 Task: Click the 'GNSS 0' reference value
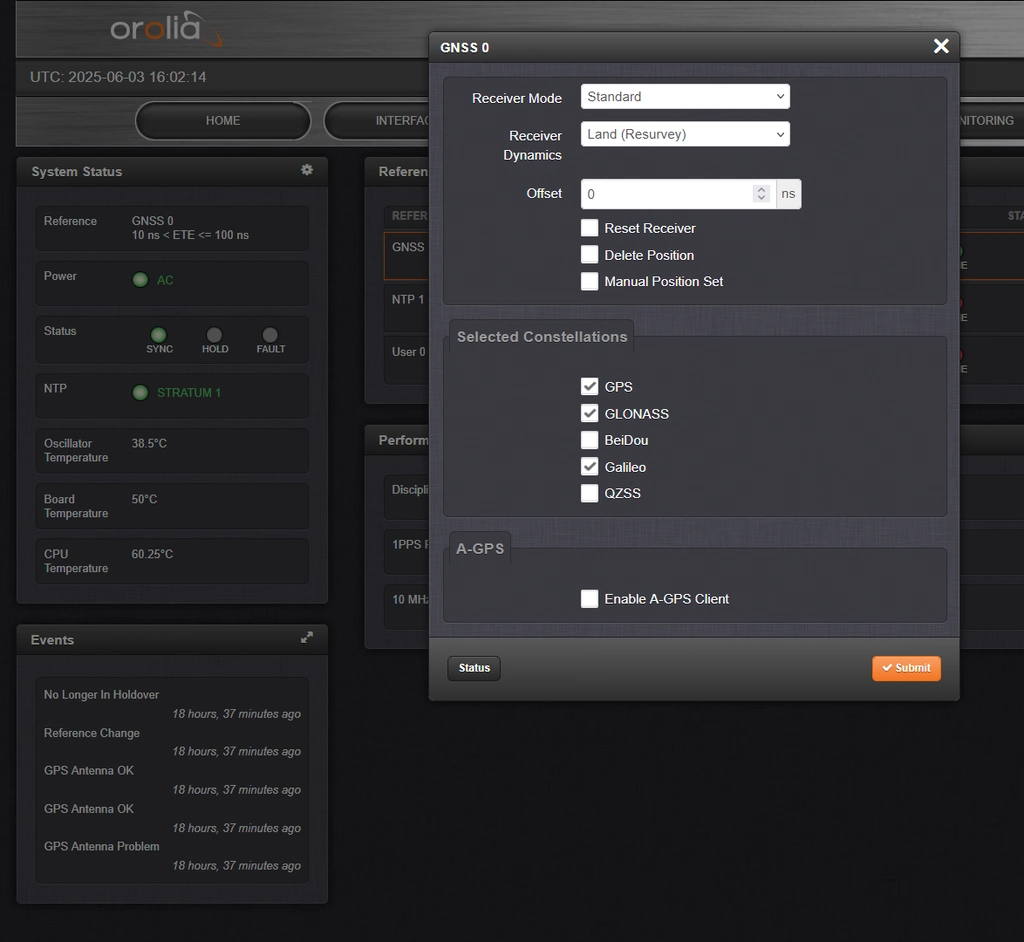152,221
